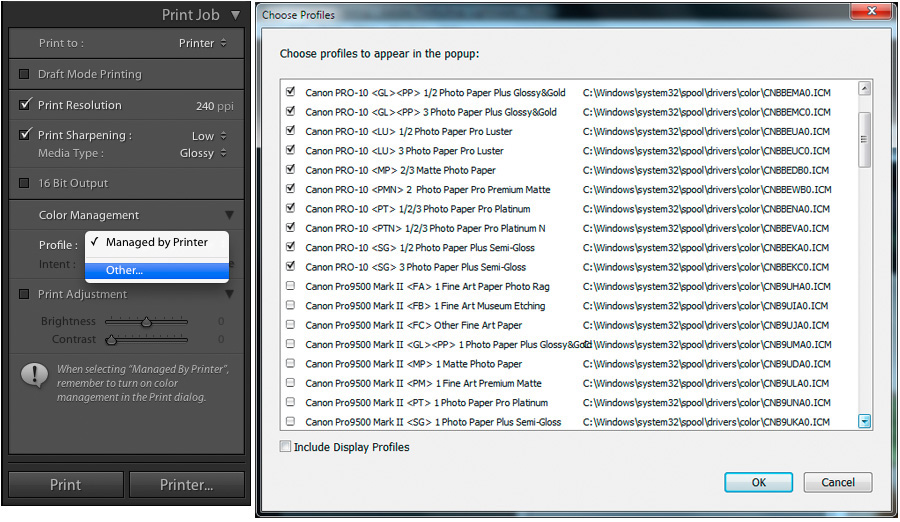Check Pro9500 Mark II 1 Photo Paper Plus Glossy&Gold
This screenshot has width=900, height=522.
(290, 344)
